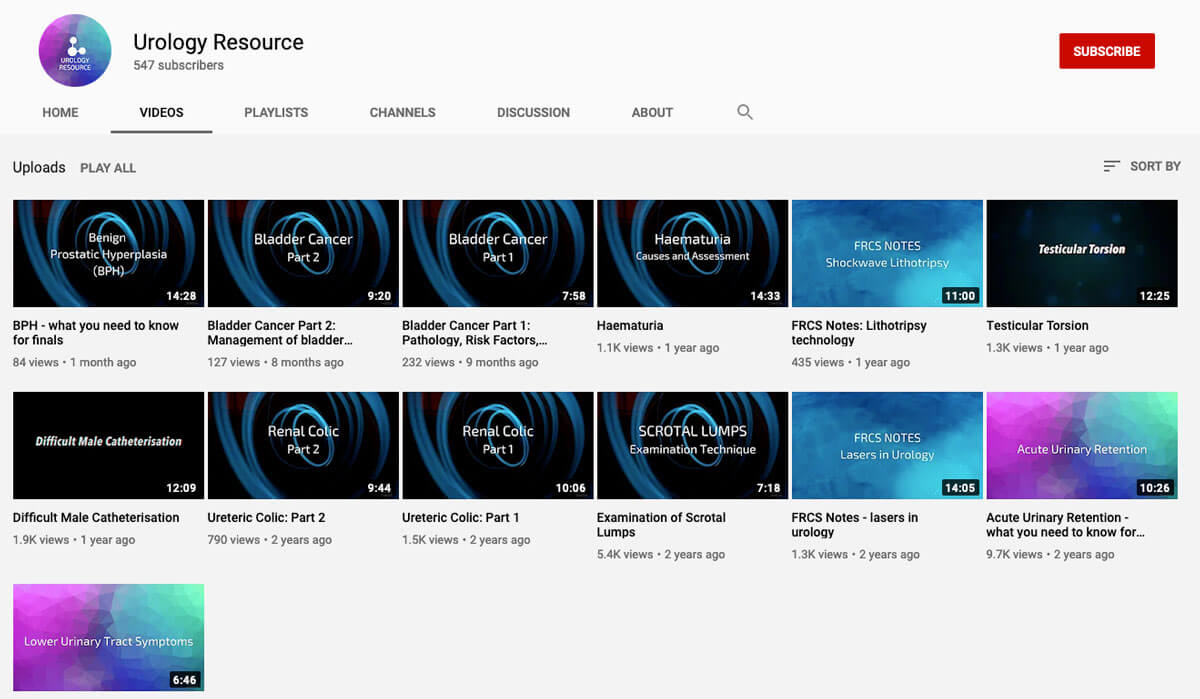The width and height of the screenshot is (1200, 699).
Task: Click the Difficult Male Catheterisation title link
Action: (96, 517)
